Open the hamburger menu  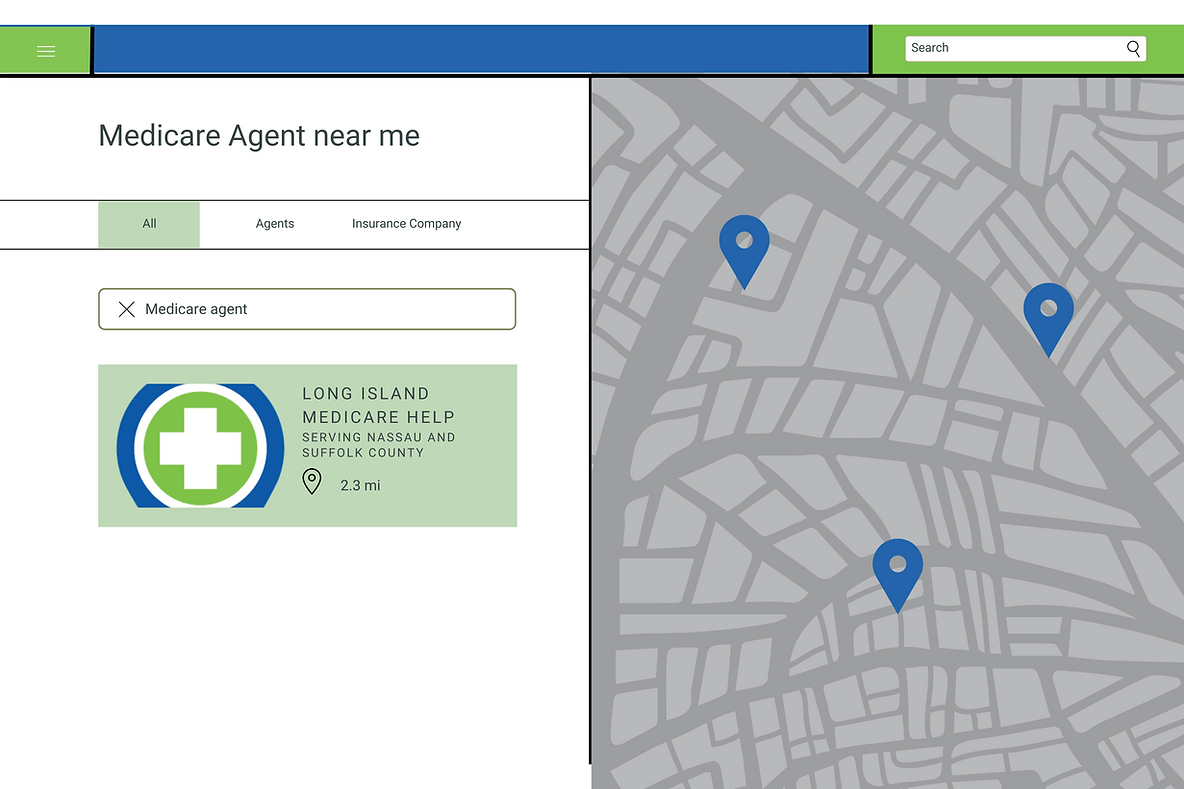click(x=46, y=51)
